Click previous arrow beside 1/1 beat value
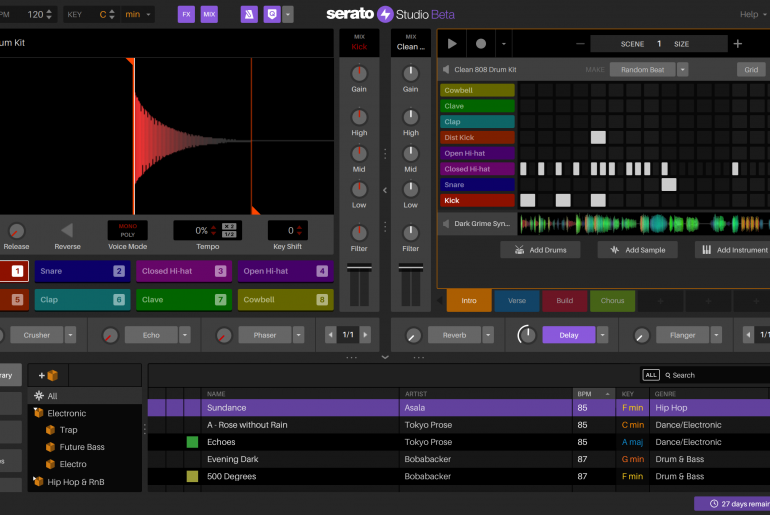The height and width of the screenshot is (515, 770). coord(330,335)
